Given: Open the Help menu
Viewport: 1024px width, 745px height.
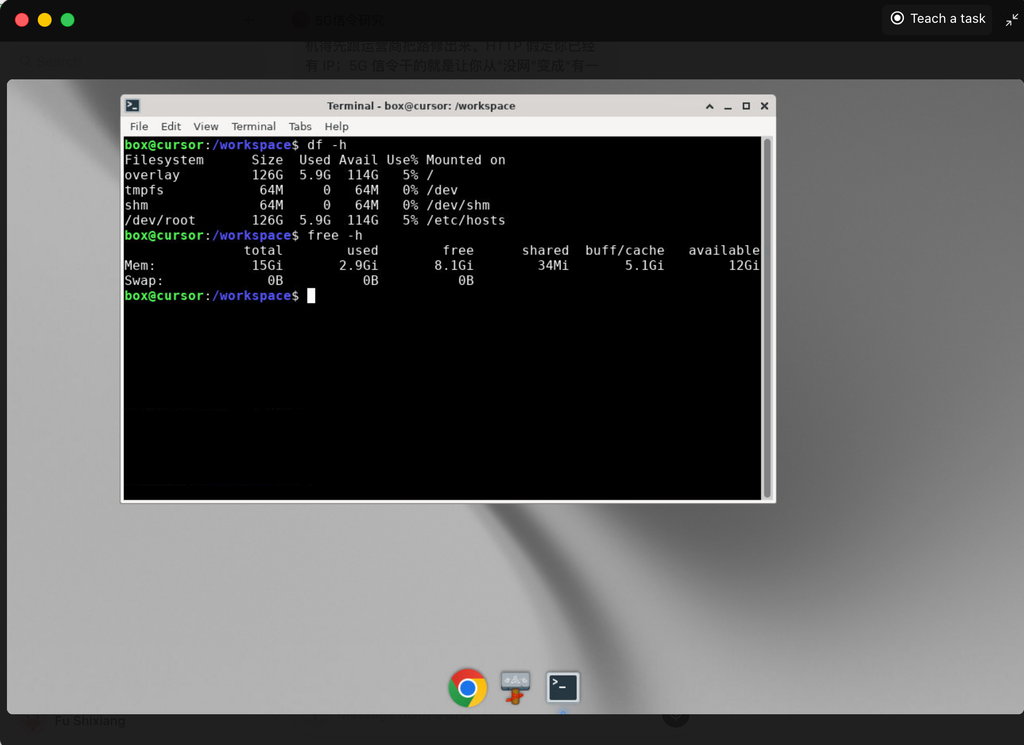Looking at the screenshot, I should (336, 126).
